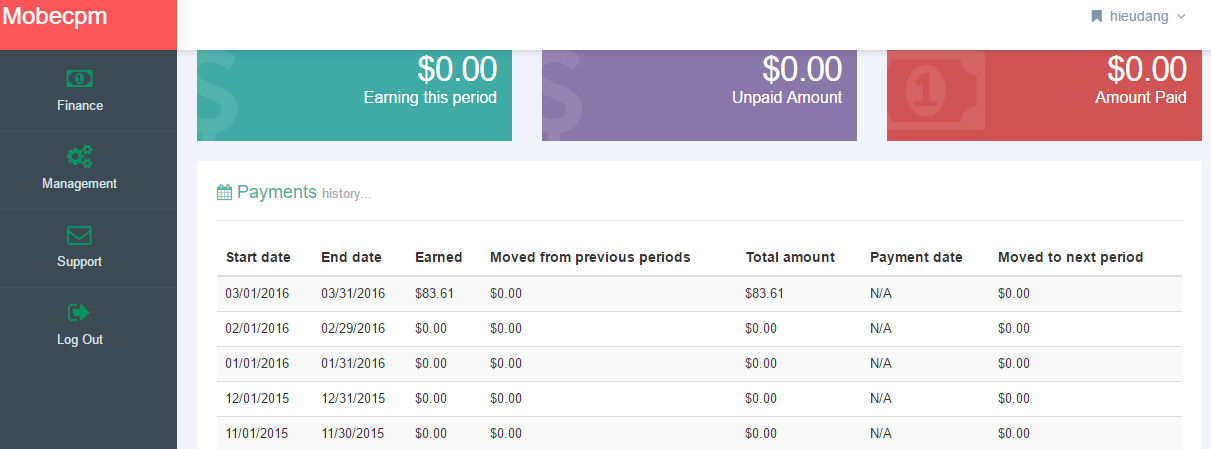Click the Payment date column header

pyautogui.click(x=916, y=257)
